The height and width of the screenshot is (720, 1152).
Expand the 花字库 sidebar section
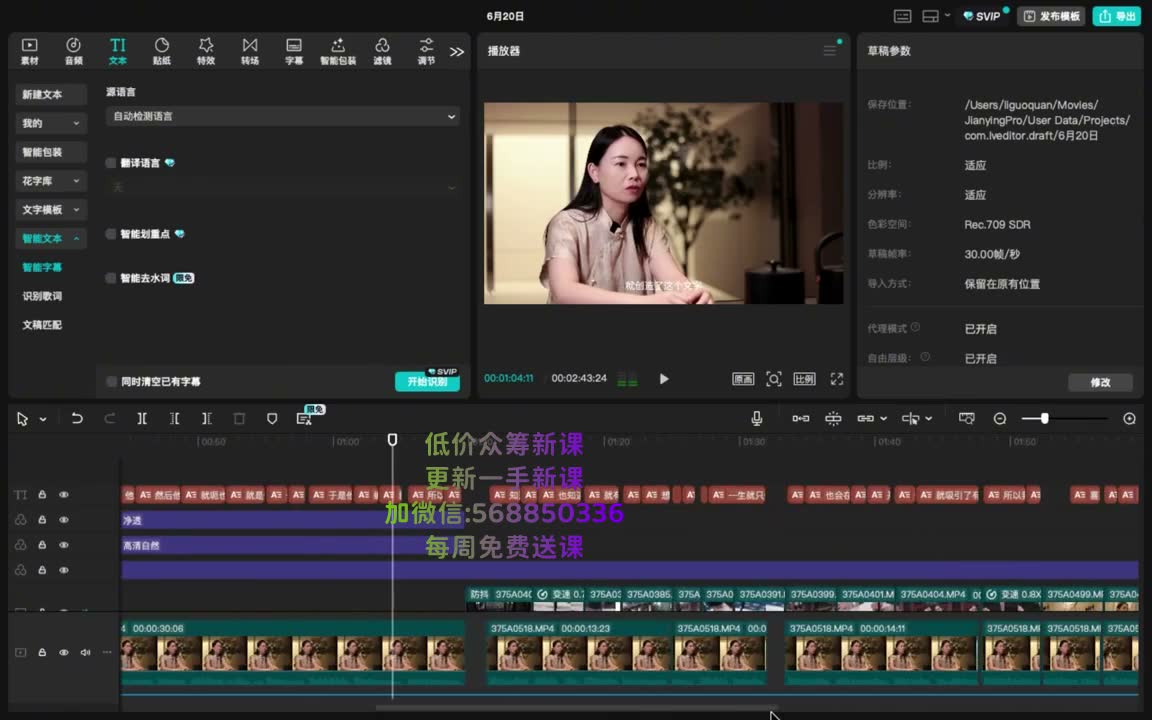[51, 181]
